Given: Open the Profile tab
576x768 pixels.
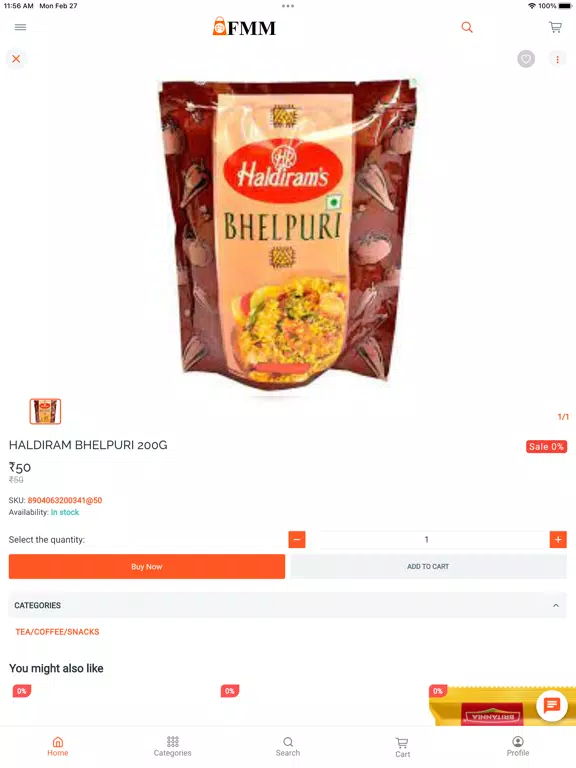Looking at the screenshot, I should 518,746.
